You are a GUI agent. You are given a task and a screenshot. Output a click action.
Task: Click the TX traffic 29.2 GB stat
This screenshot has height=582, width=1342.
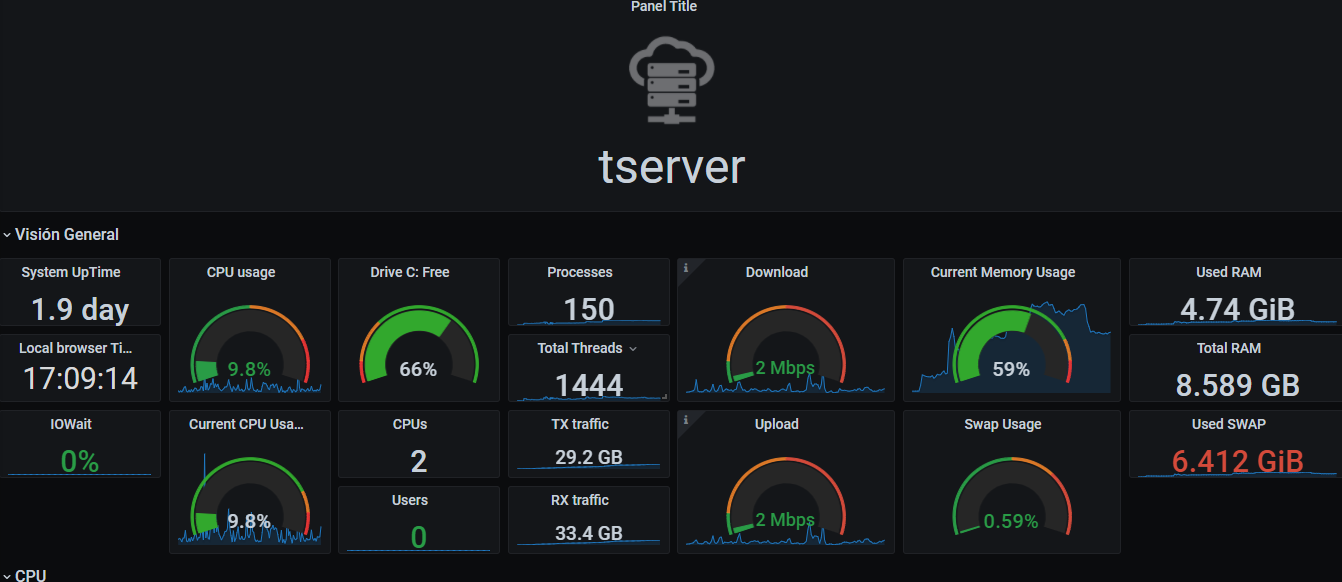click(x=589, y=458)
